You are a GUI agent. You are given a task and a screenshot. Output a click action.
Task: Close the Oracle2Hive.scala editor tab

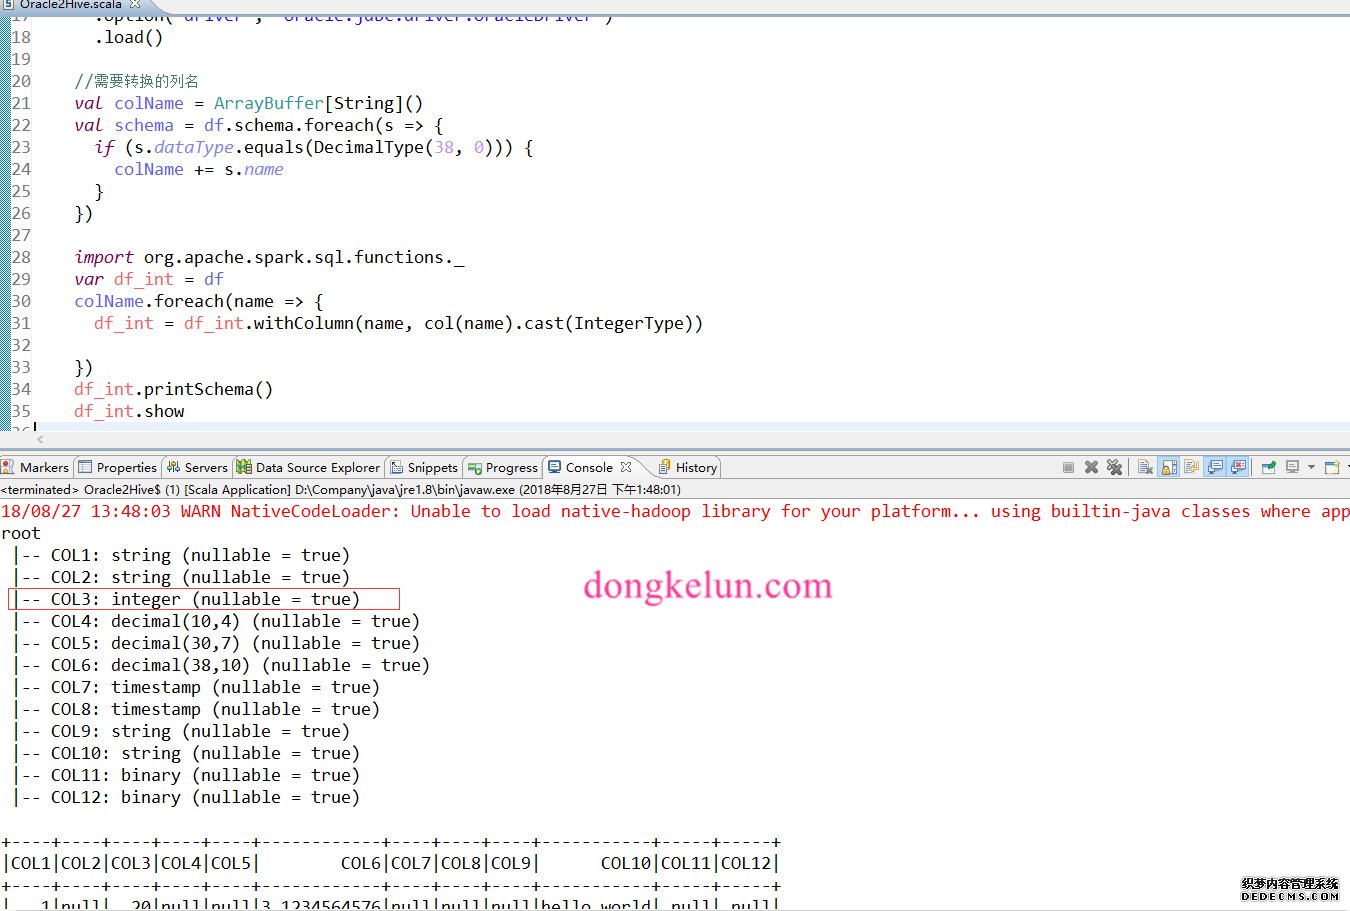coord(135,5)
